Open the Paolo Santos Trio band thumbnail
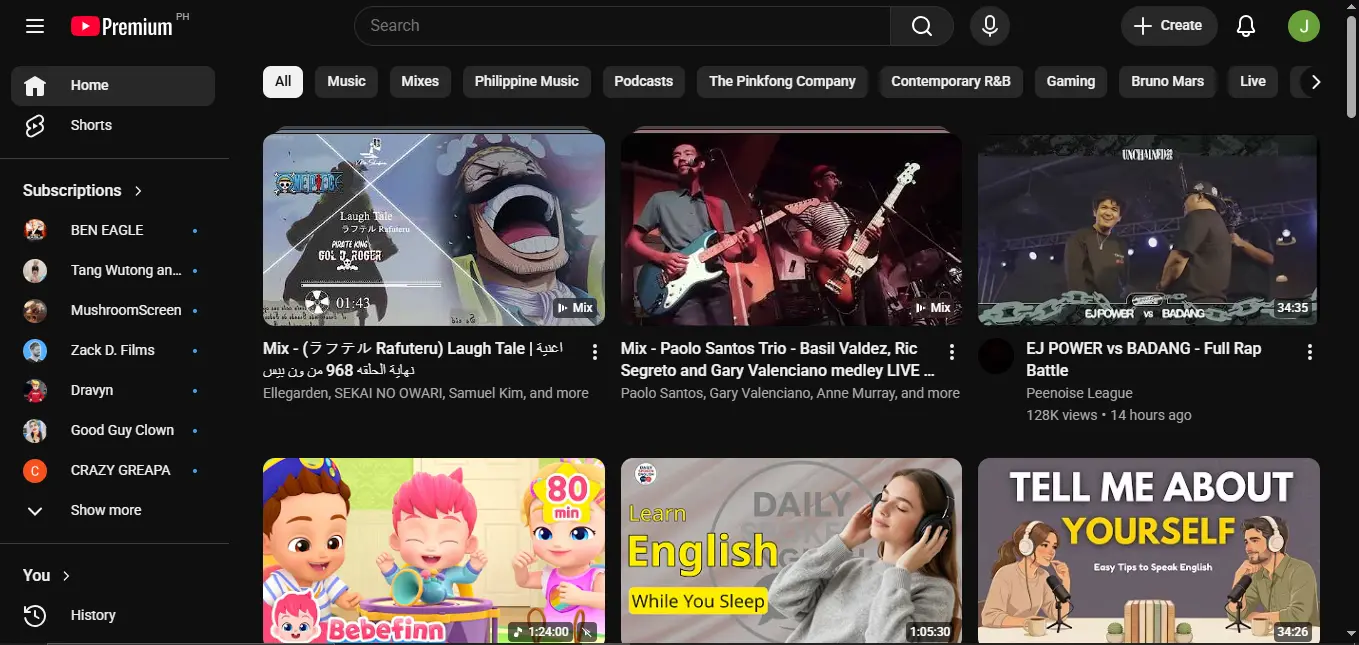 pyautogui.click(x=791, y=230)
